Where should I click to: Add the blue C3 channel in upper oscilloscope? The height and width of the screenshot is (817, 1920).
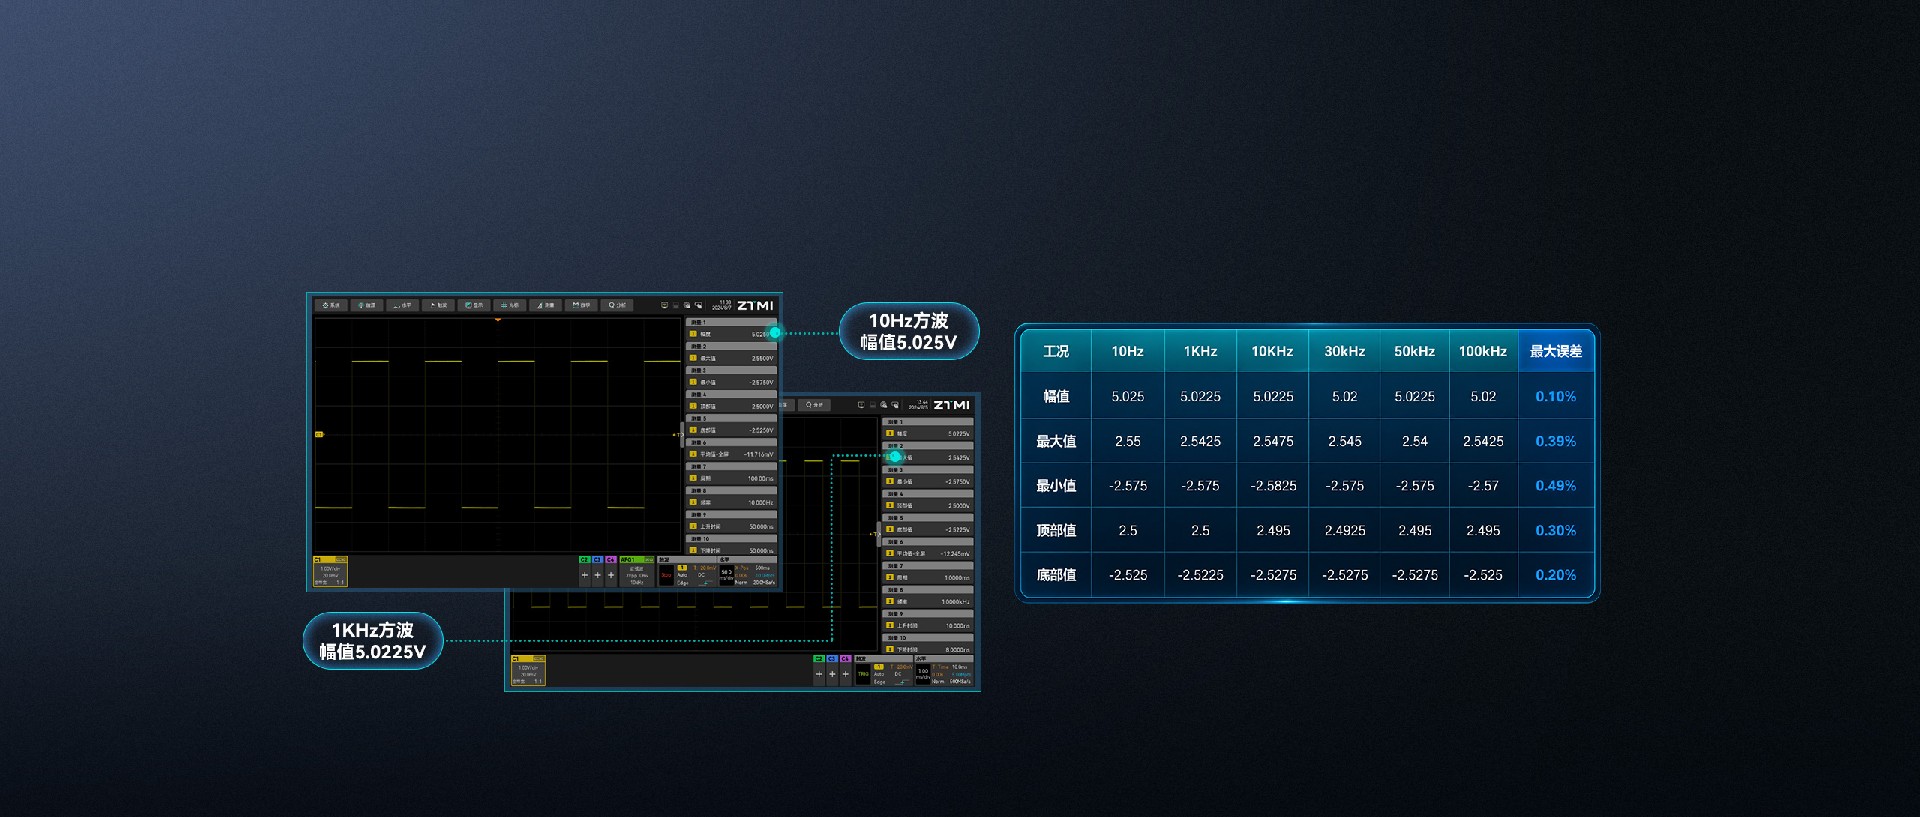[x=598, y=571]
